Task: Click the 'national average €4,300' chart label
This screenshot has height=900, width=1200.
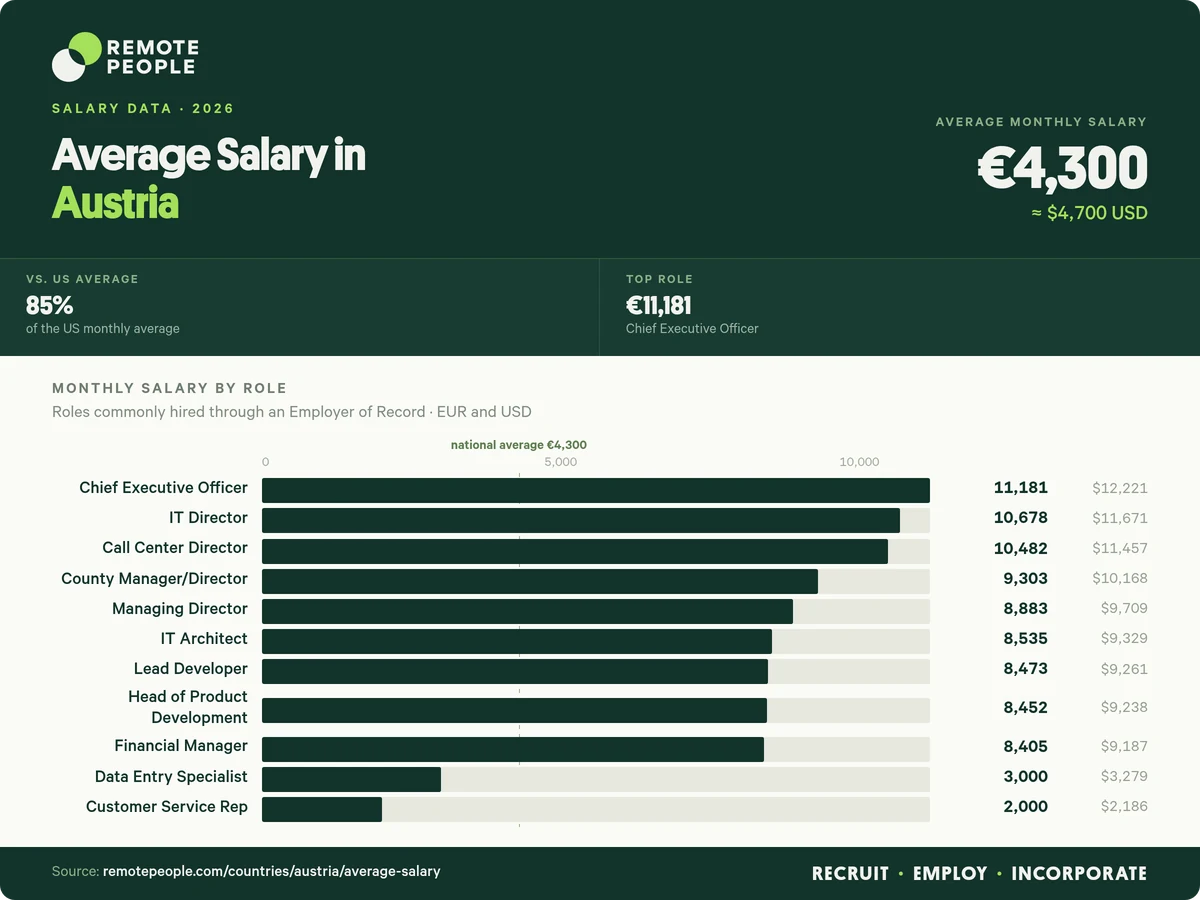Action: click(519, 445)
